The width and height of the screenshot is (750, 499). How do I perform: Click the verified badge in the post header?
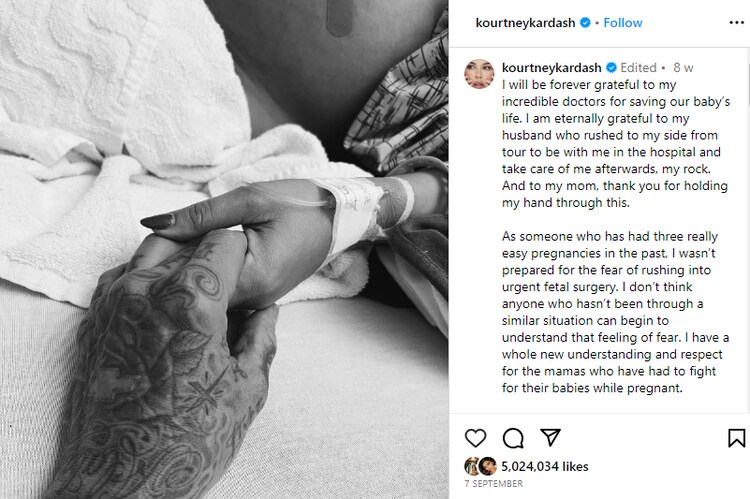(585, 22)
